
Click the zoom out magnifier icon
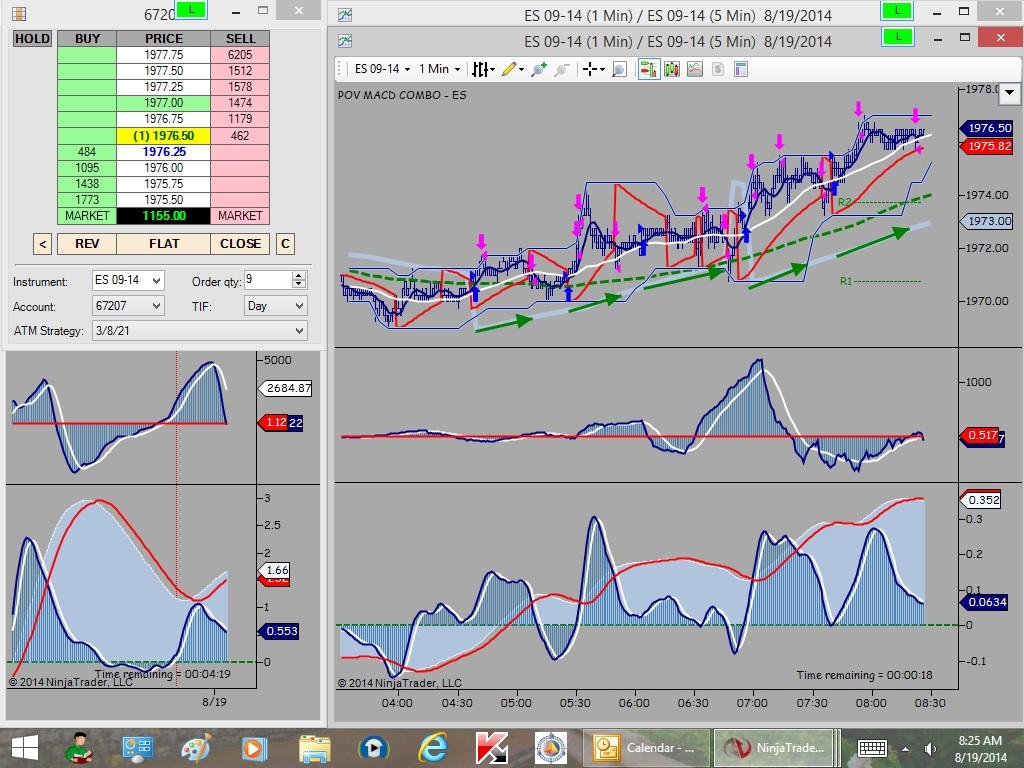point(562,69)
